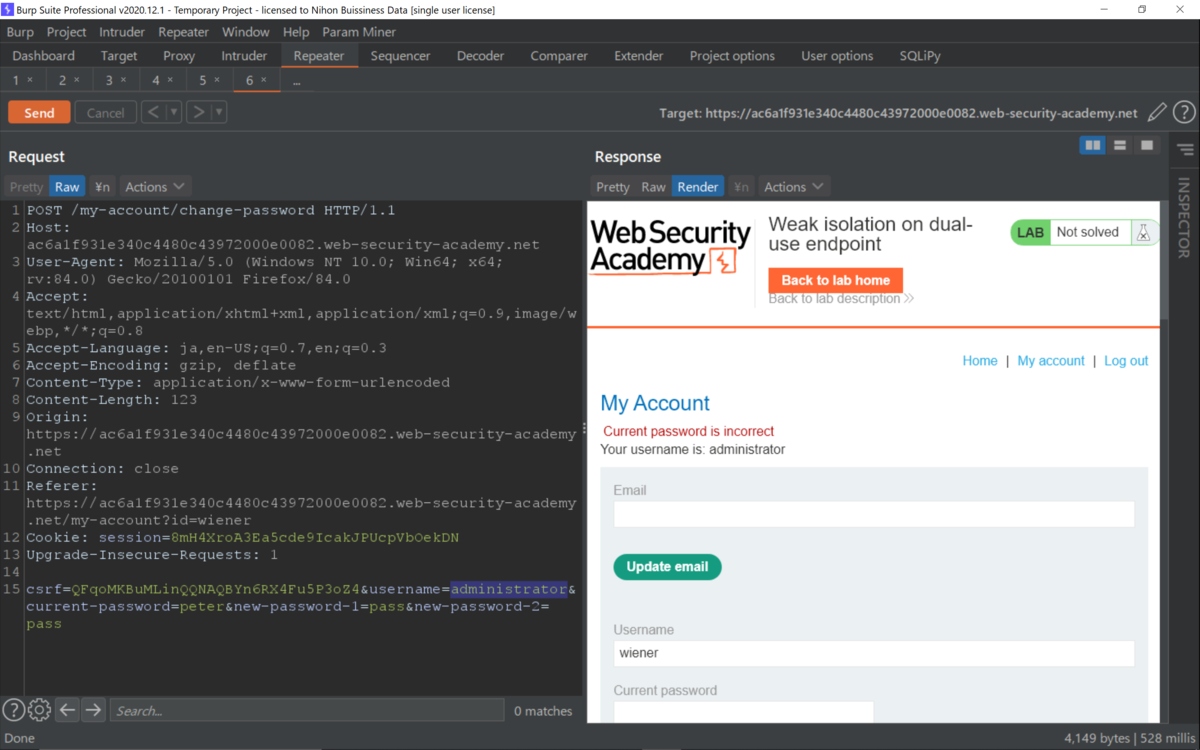Open the Intruder menu

click(x=122, y=32)
